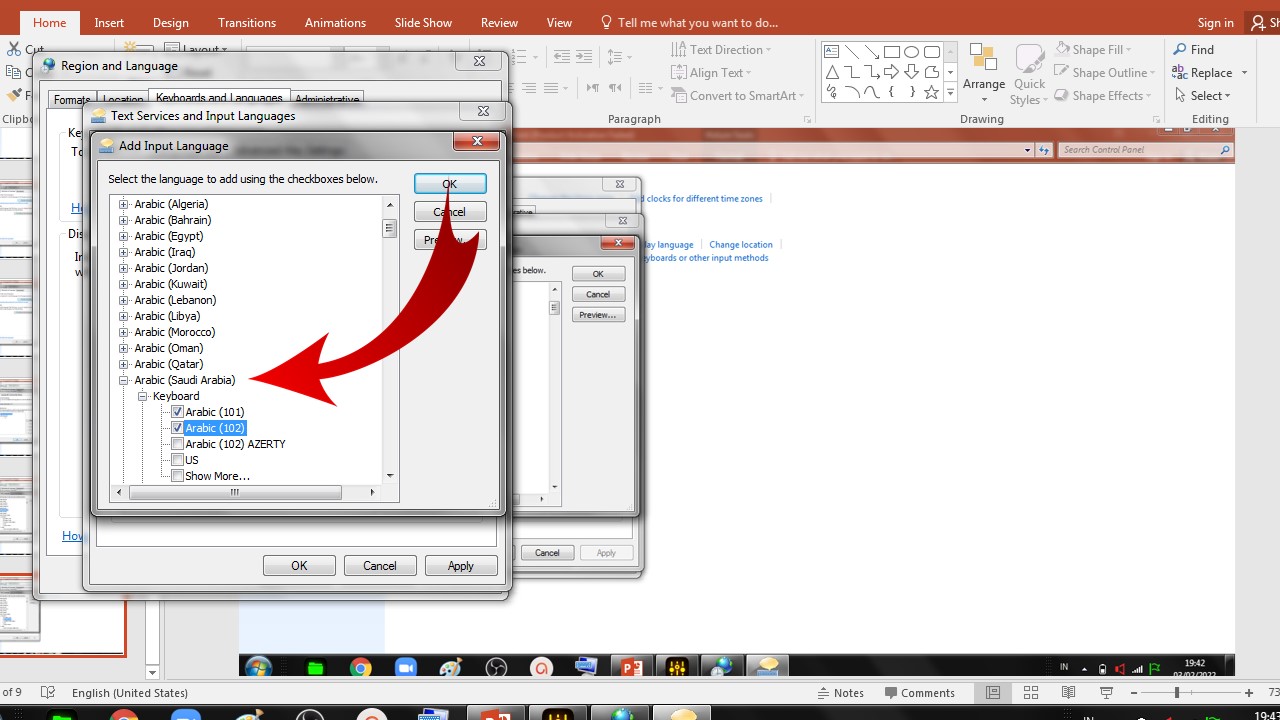Screen dimensions: 1280x720
Task: Select the five-point Star shape
Action: pyautogui.click(x=932, y=92)
